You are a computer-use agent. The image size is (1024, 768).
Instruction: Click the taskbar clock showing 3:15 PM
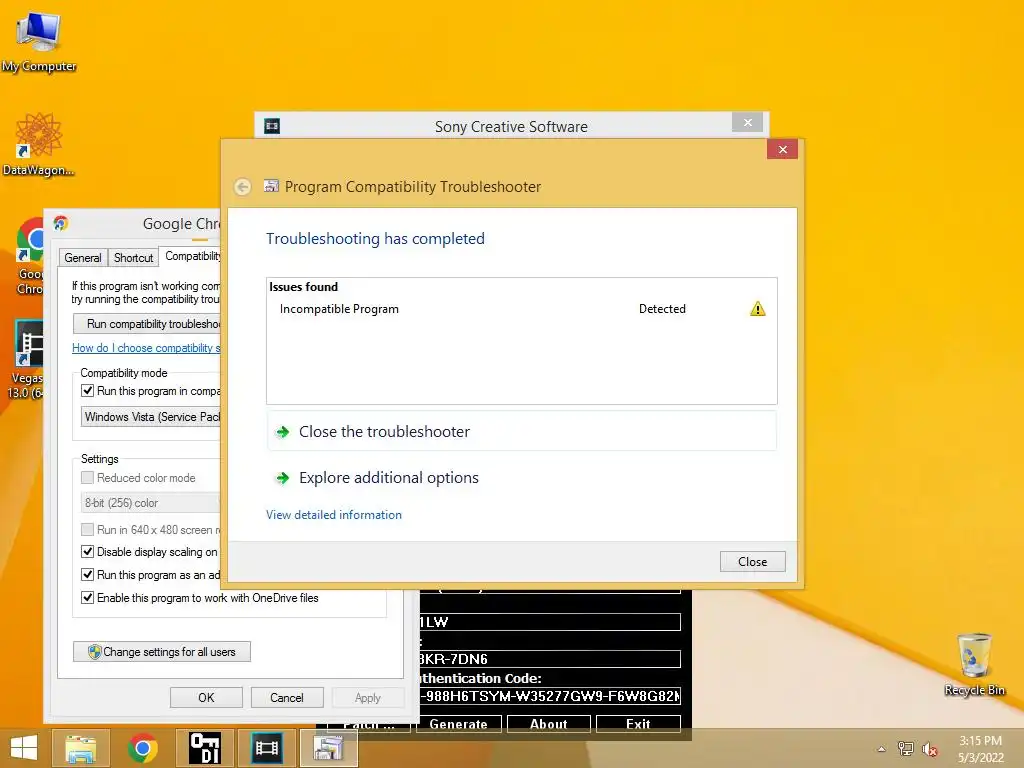tap(980, 749)
